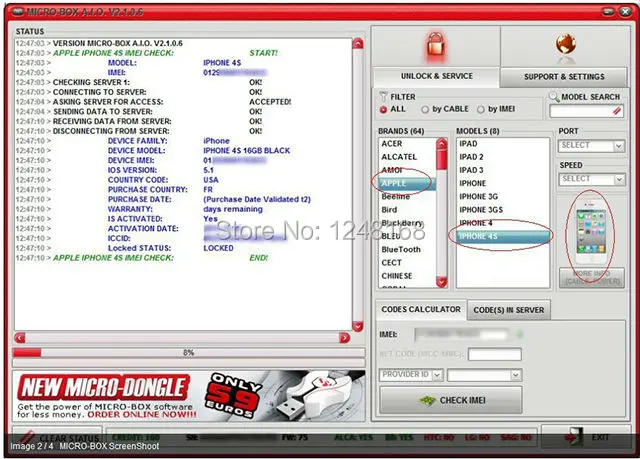Screen dimensions: 640x459
Task: Click the 8% progress bar
Action: pyautogui.click(x=189, y=353)
